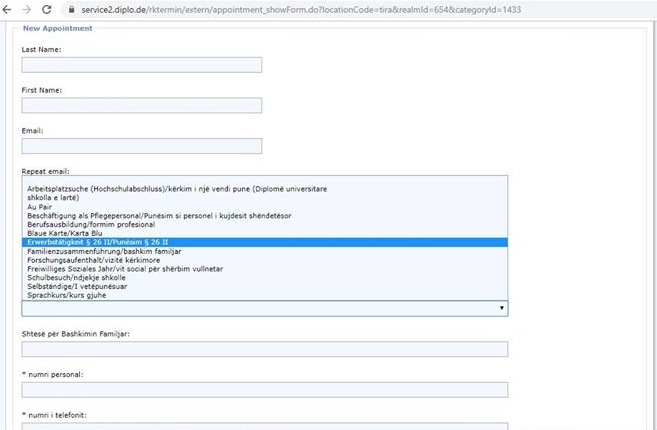Click the Shtesë për Bashkimin Familjar field

pos(265,349)
